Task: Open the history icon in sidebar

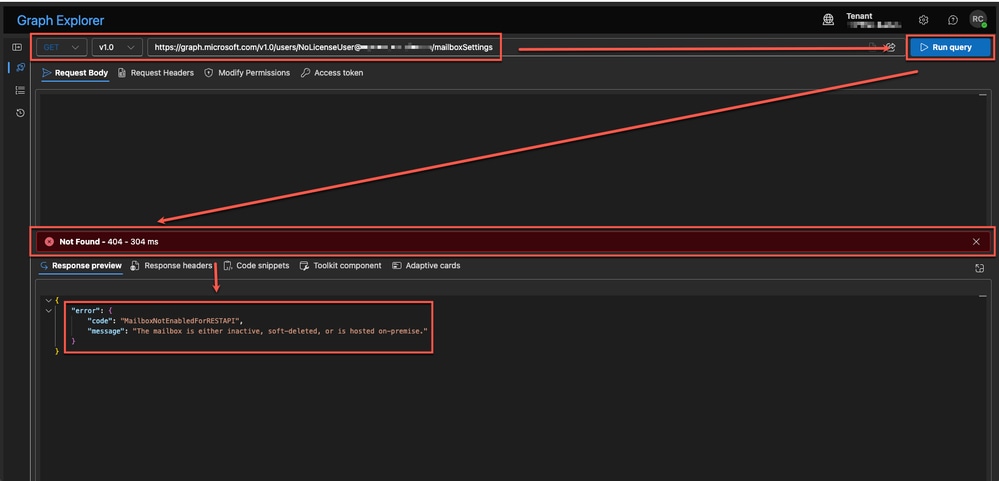Action: click(20, 113)
